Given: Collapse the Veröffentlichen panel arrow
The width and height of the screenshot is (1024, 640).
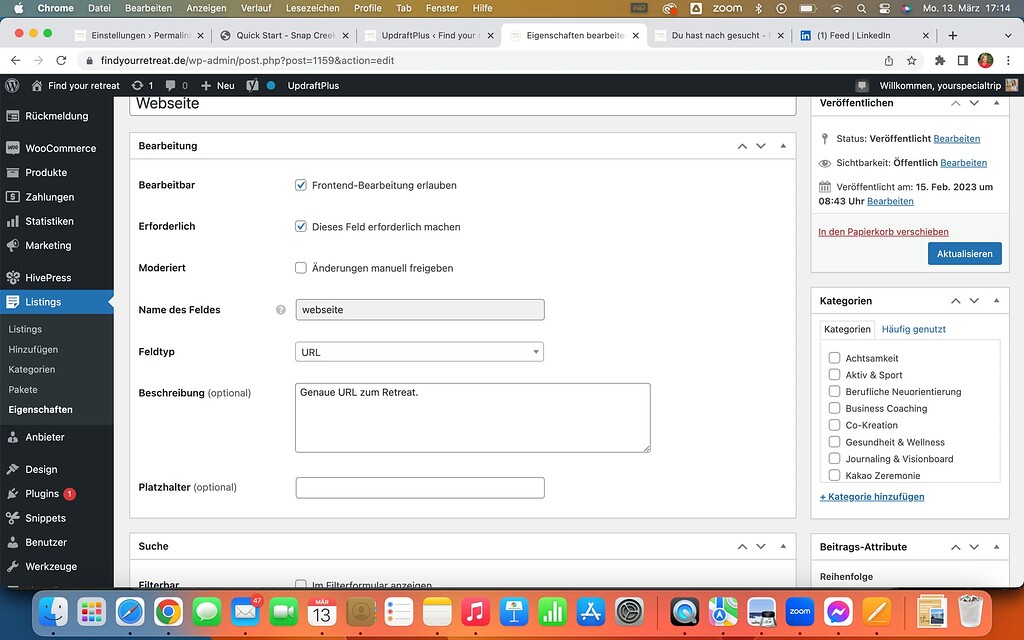Looking at the screenshot, I should pyautogui.click(x=996, y=102).
